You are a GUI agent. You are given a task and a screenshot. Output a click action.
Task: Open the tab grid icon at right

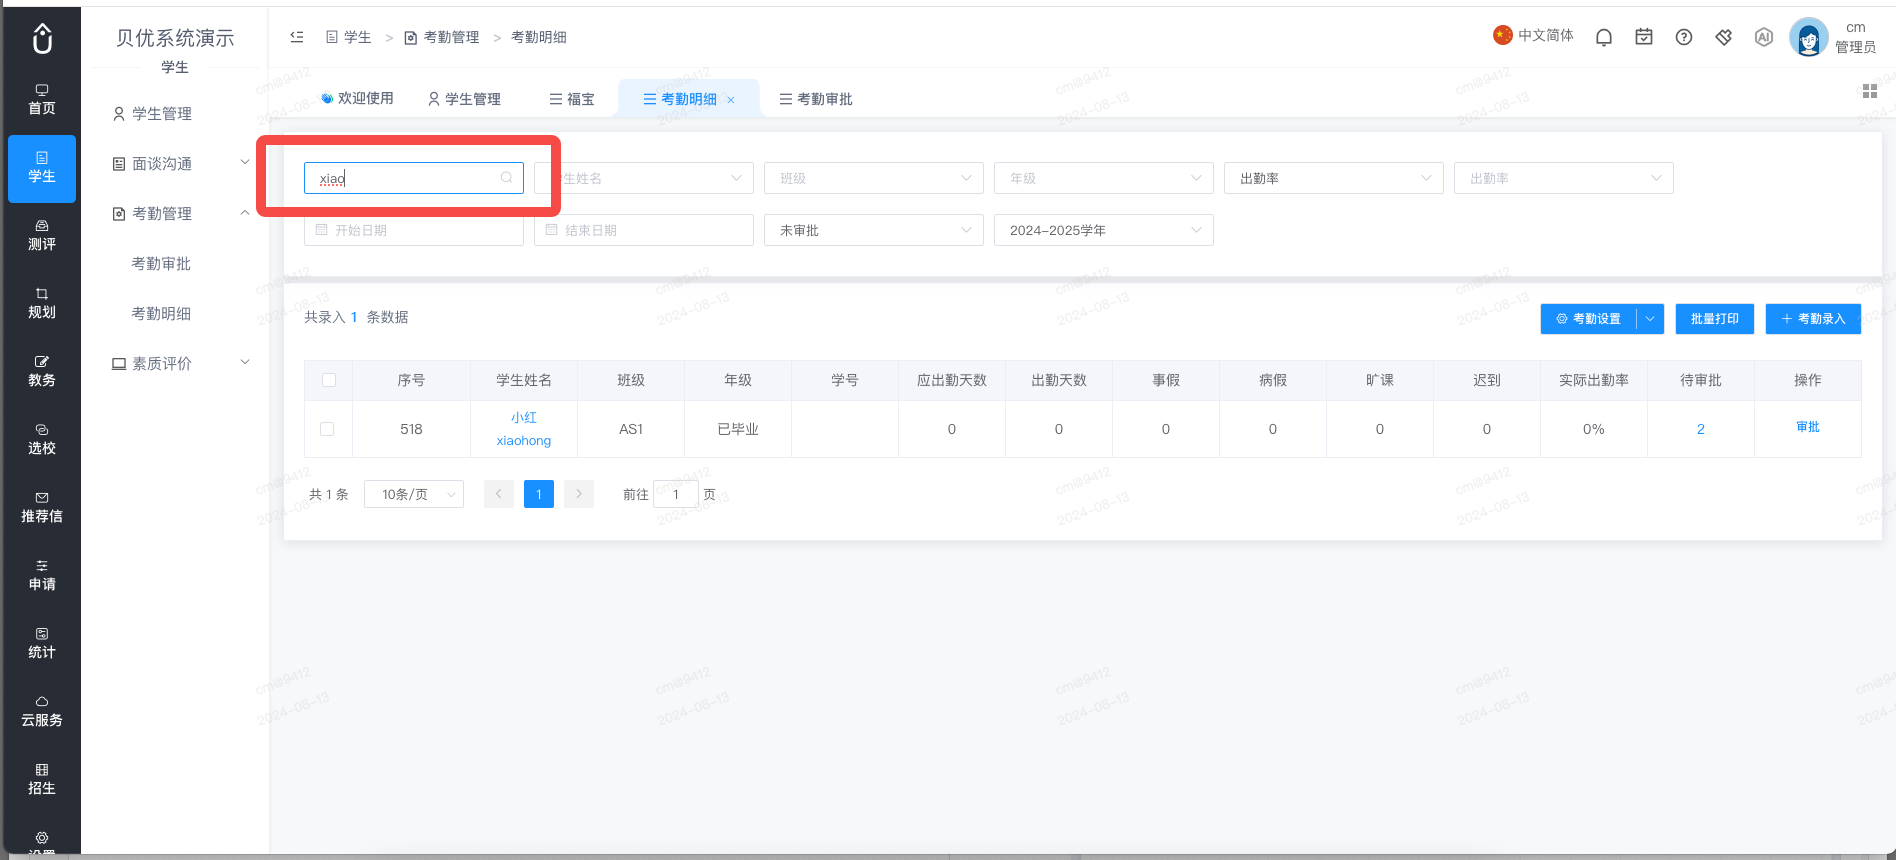coord(1869,92)
